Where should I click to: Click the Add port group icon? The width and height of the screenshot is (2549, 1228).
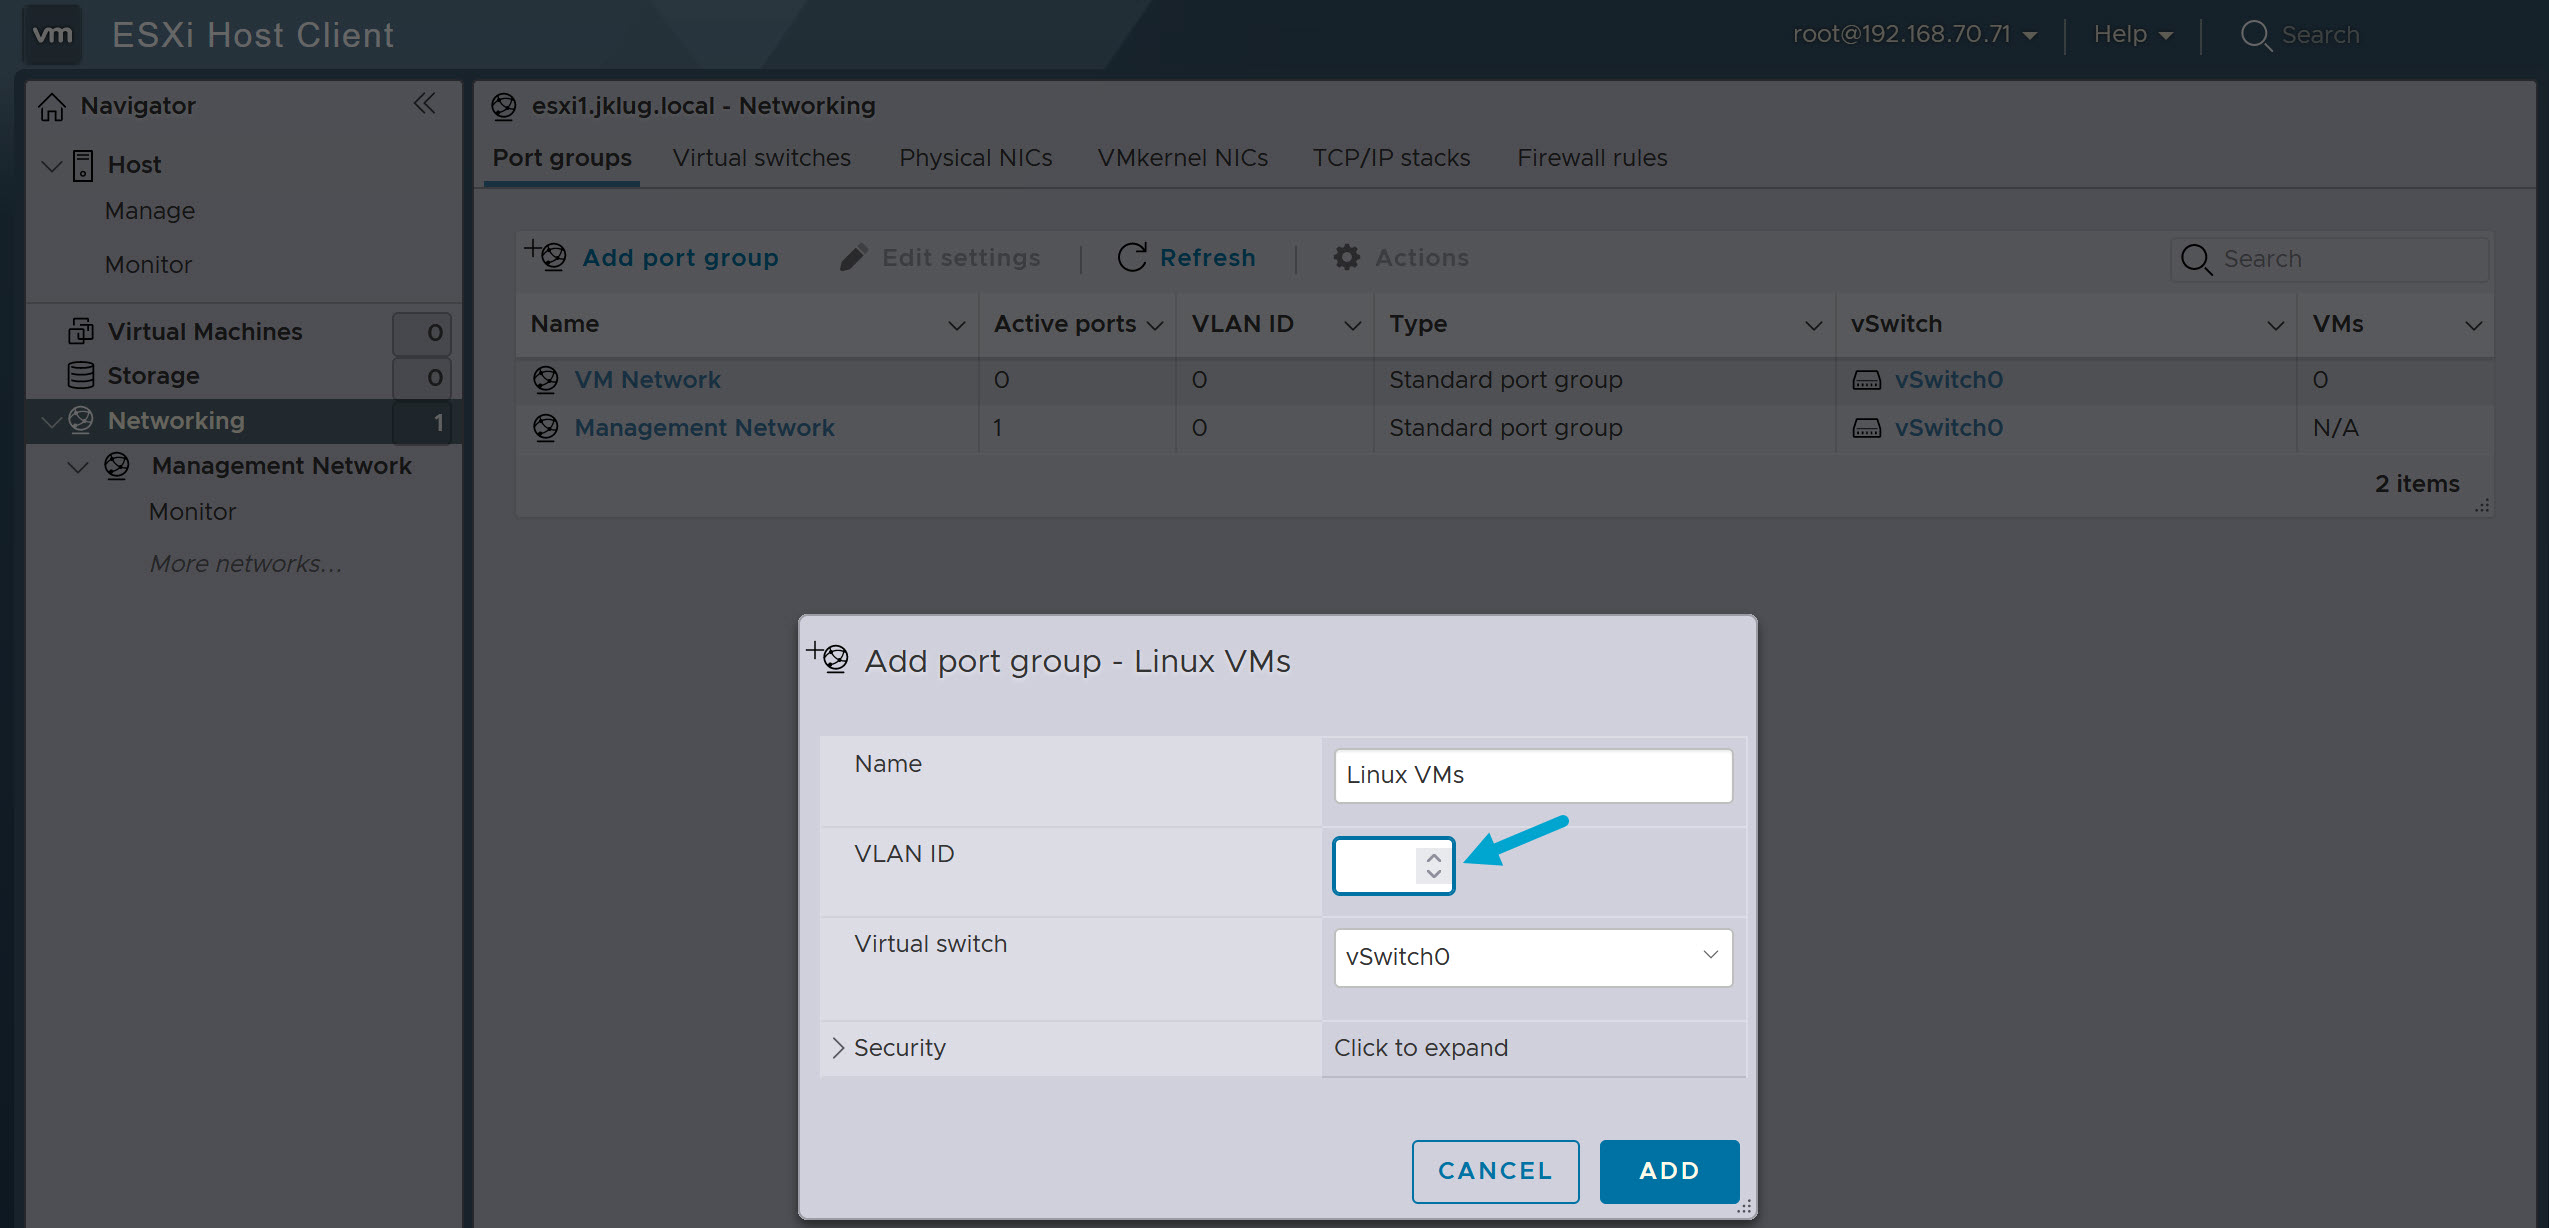click(x=545, y=257)
